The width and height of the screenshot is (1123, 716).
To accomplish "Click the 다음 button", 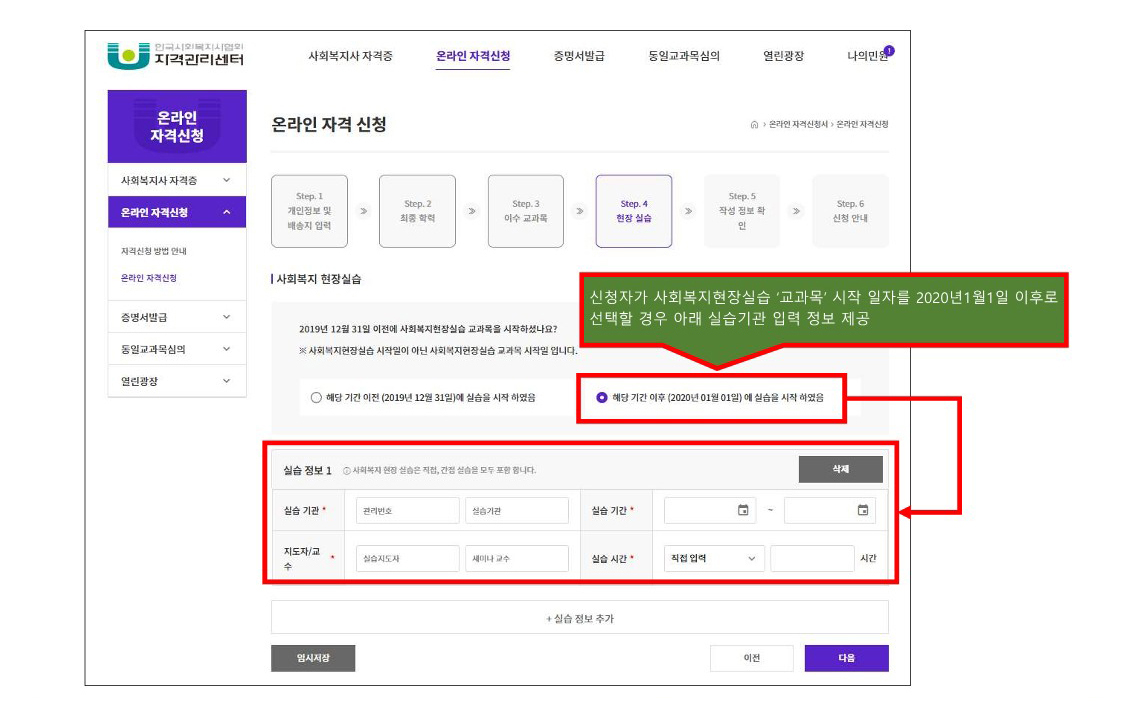I will 847,658.
